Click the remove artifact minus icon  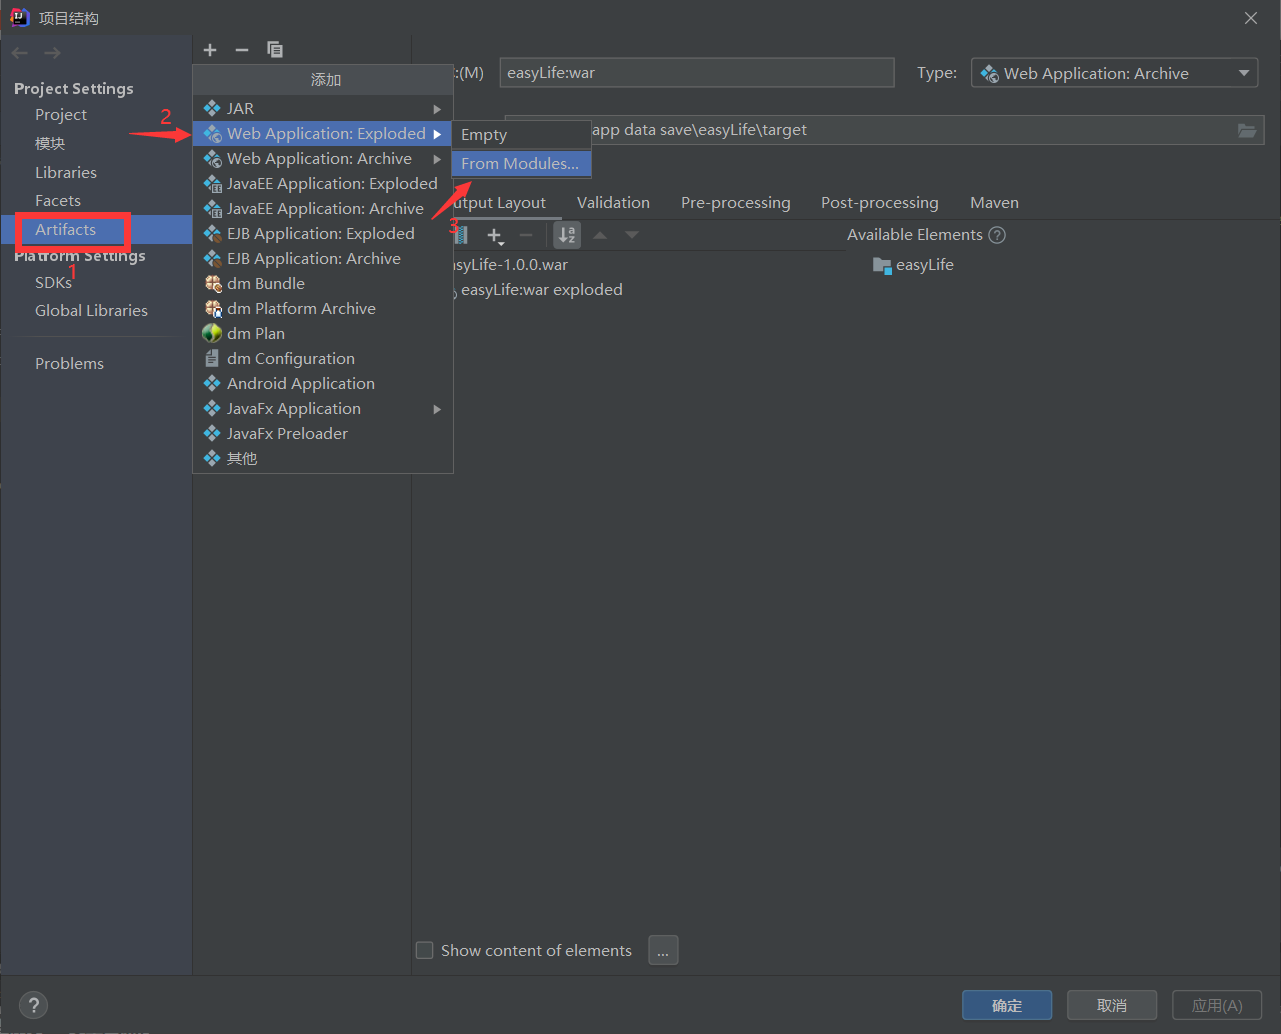point(242,50)
